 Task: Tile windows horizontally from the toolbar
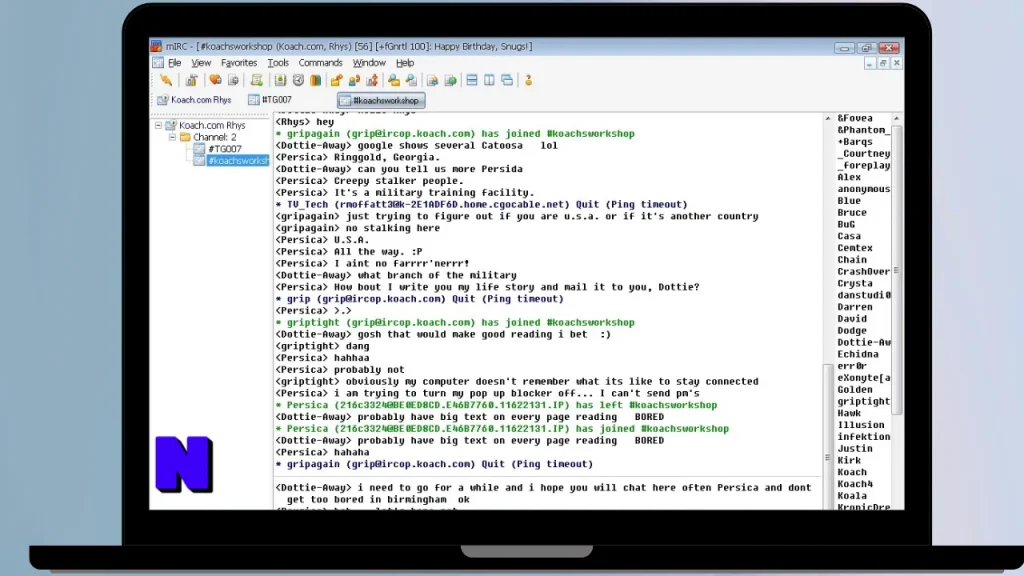pyautogui.click(x=472, y=80)
